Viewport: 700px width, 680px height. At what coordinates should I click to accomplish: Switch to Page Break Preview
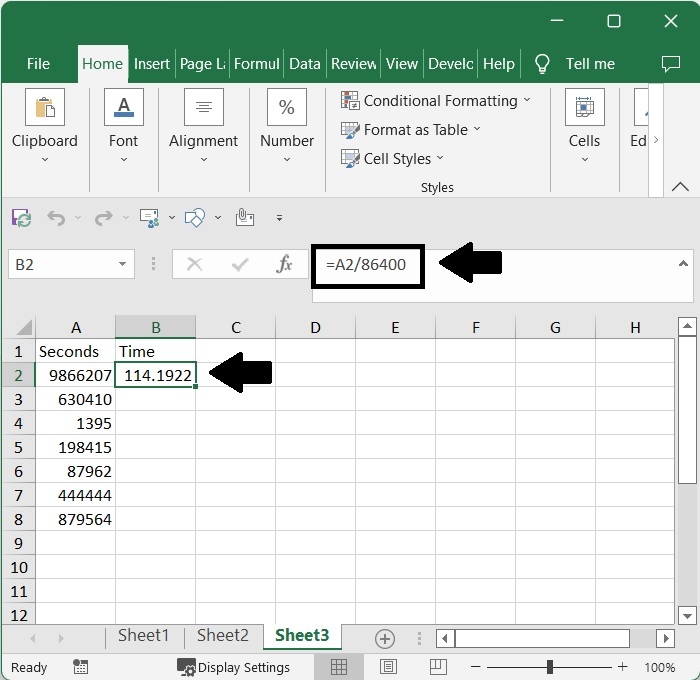coord(438,667)
